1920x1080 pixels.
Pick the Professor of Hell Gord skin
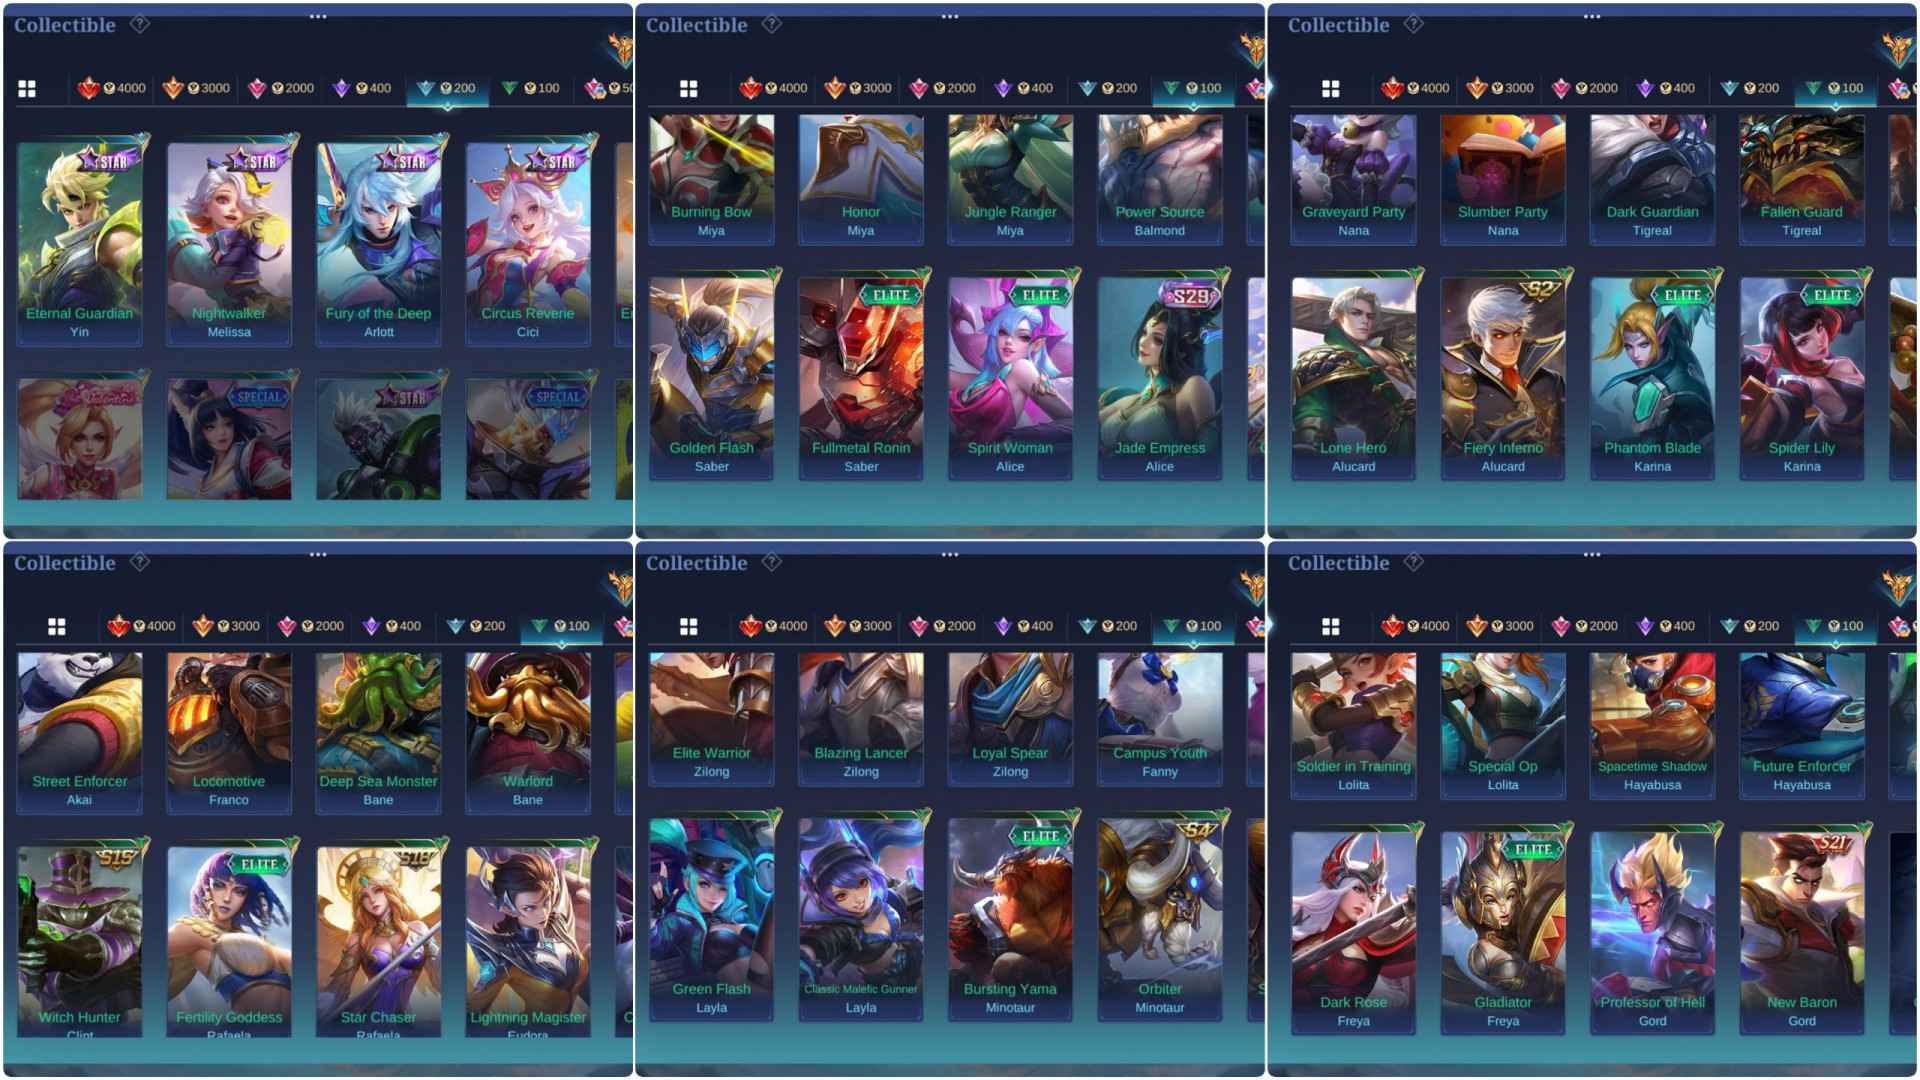point(1652,932)
